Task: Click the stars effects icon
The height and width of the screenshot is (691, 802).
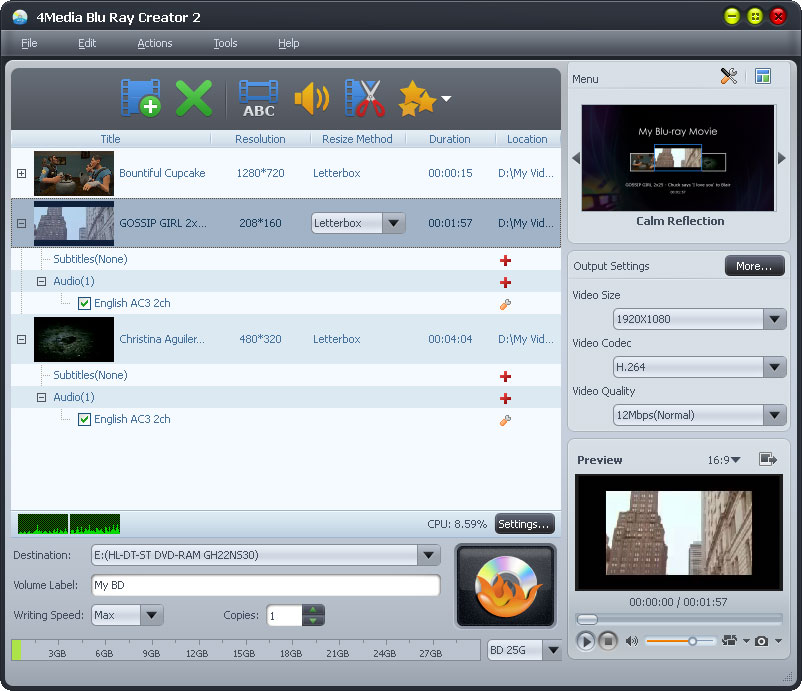Action: [x=417, y=98]
